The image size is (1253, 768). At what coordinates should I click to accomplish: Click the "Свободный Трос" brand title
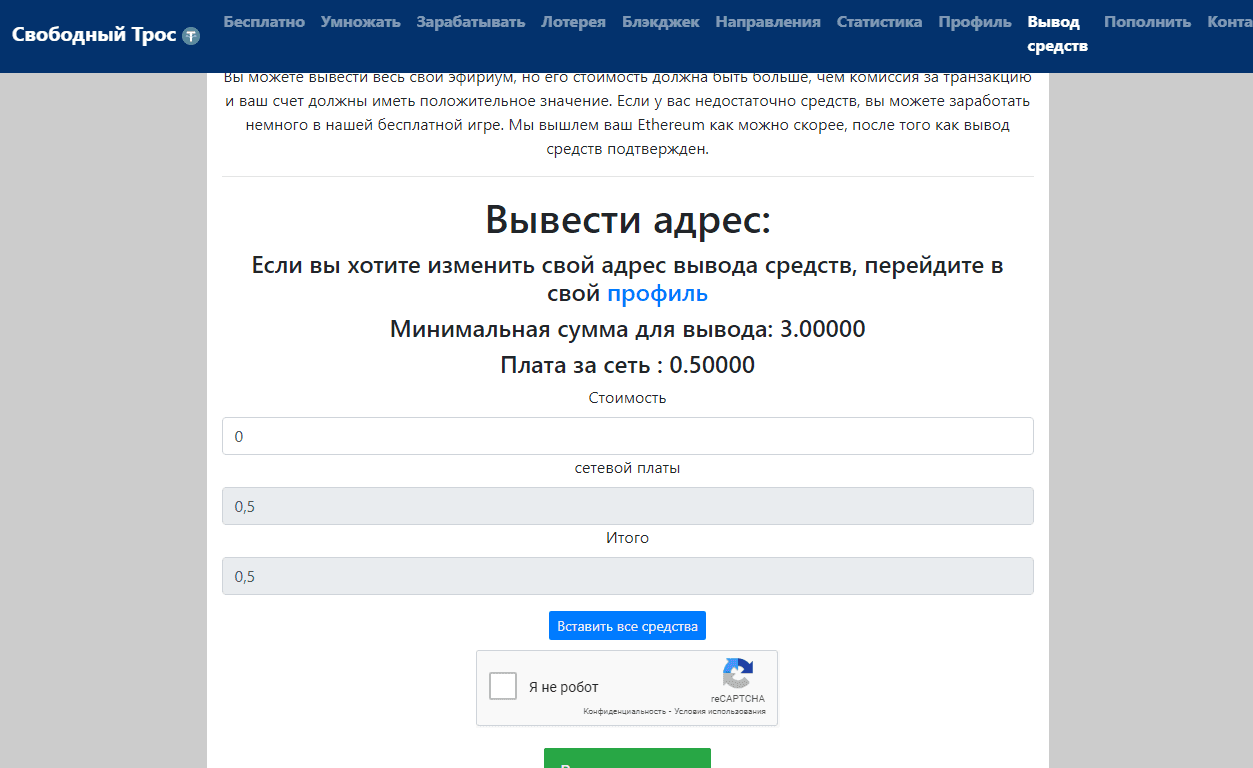point(94,35)
